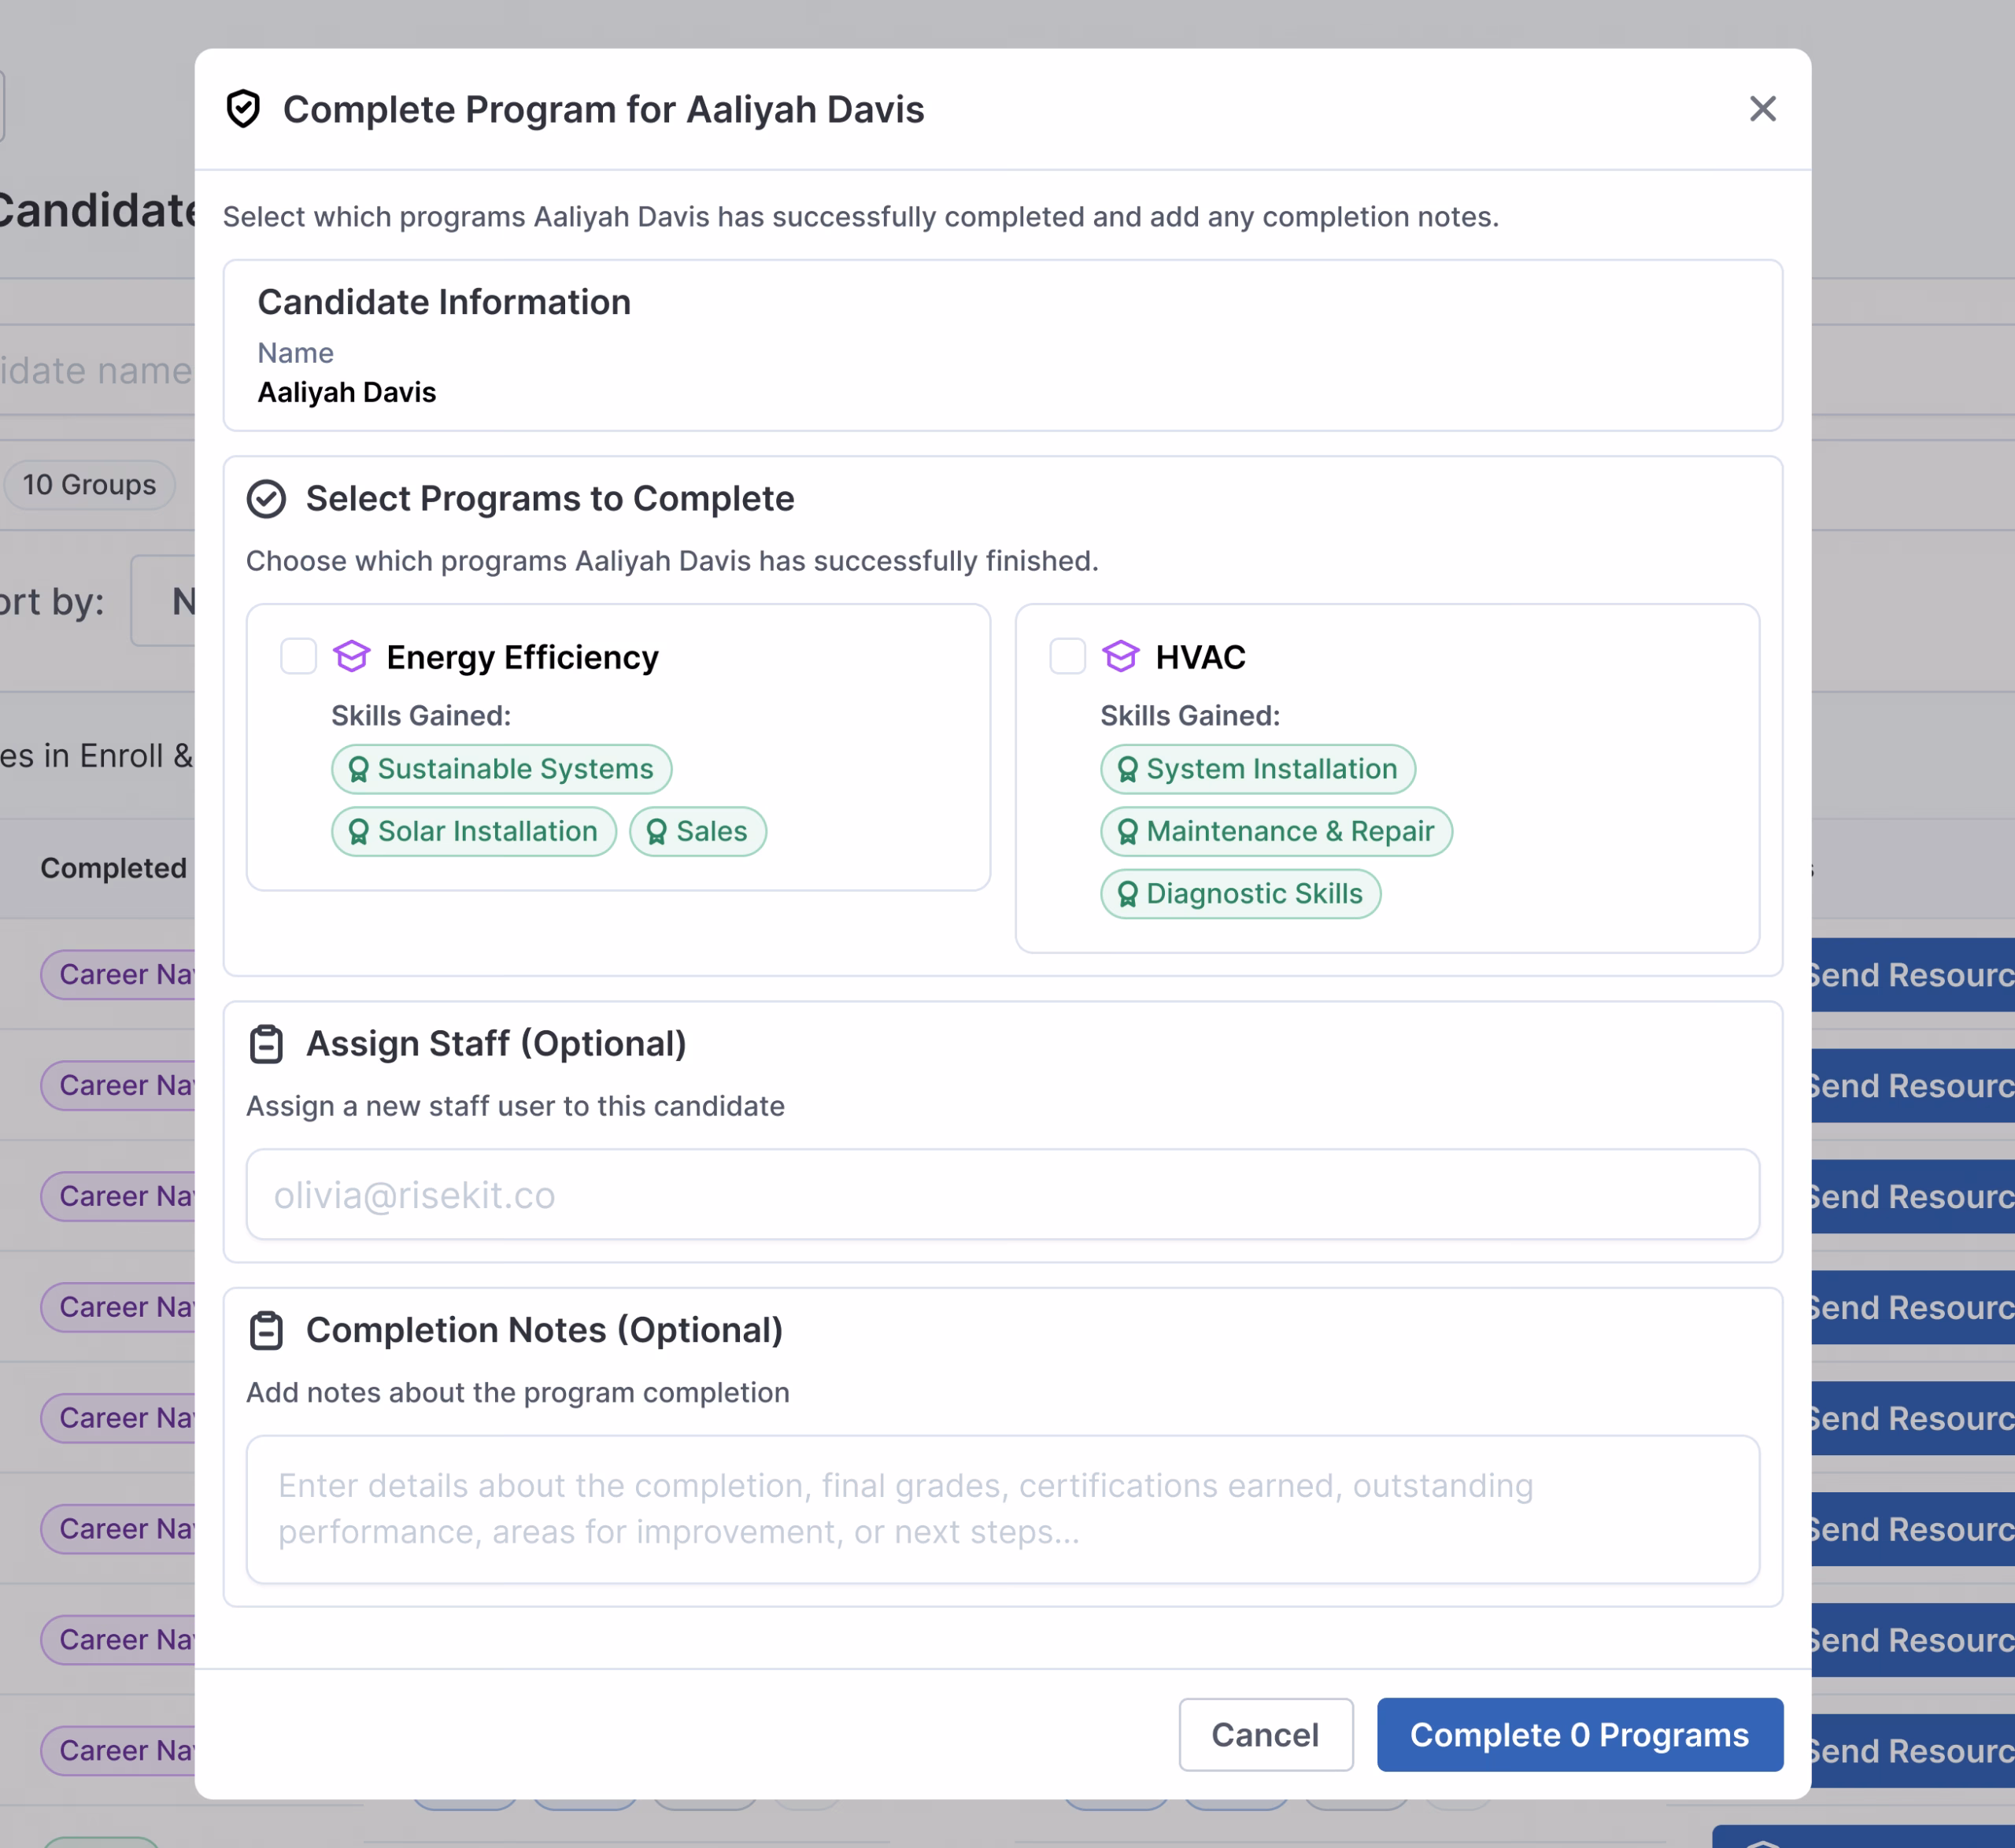
Task: Click the System Installation skill badge
Action: click(x=1257, y=769)
